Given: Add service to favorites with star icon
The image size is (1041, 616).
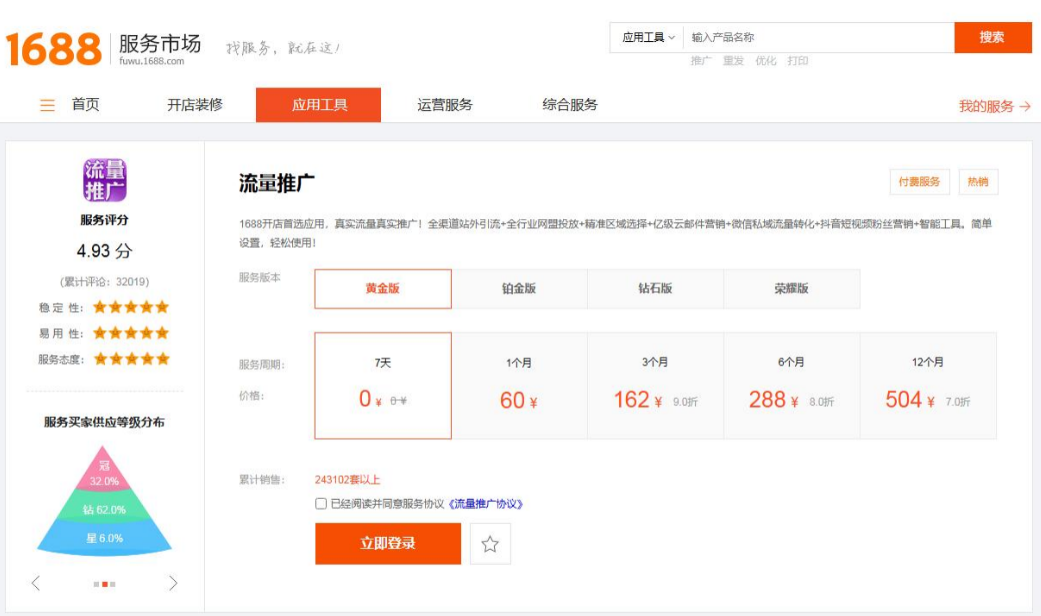Looking at the screenshot, I should click(490, 544).
